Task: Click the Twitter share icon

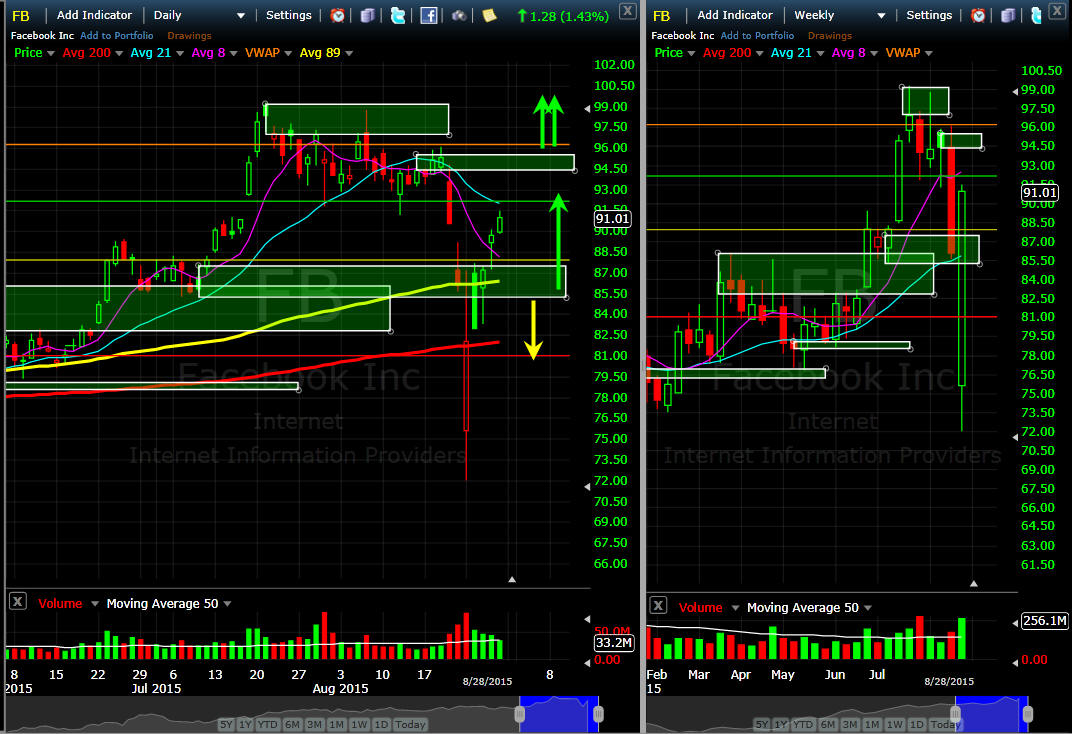Action: pyautogui.click(x=397, y=15)
